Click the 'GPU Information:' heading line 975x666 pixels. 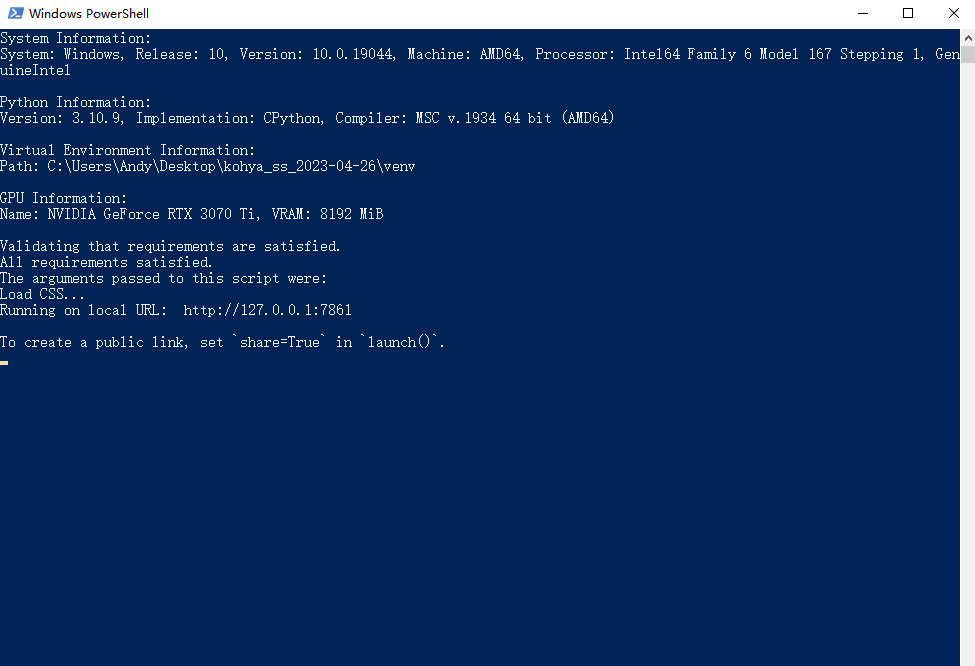[64, 198]
